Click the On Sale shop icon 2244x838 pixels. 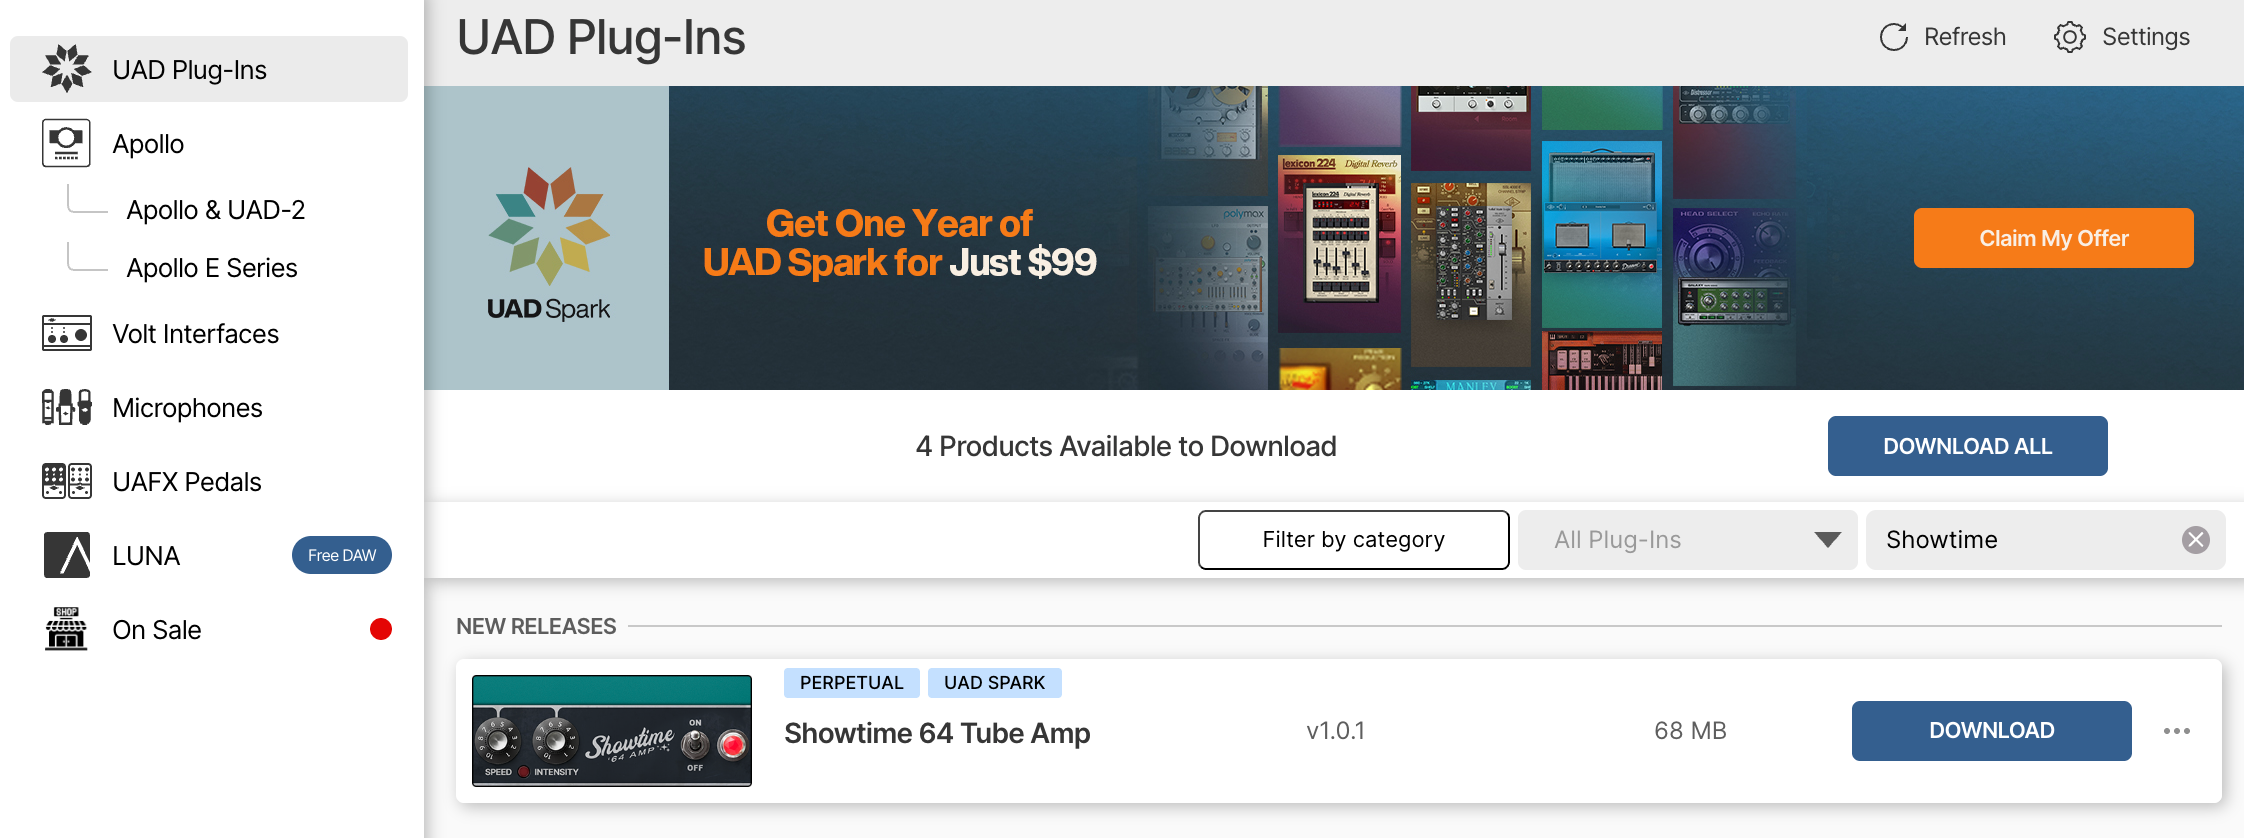66,629
